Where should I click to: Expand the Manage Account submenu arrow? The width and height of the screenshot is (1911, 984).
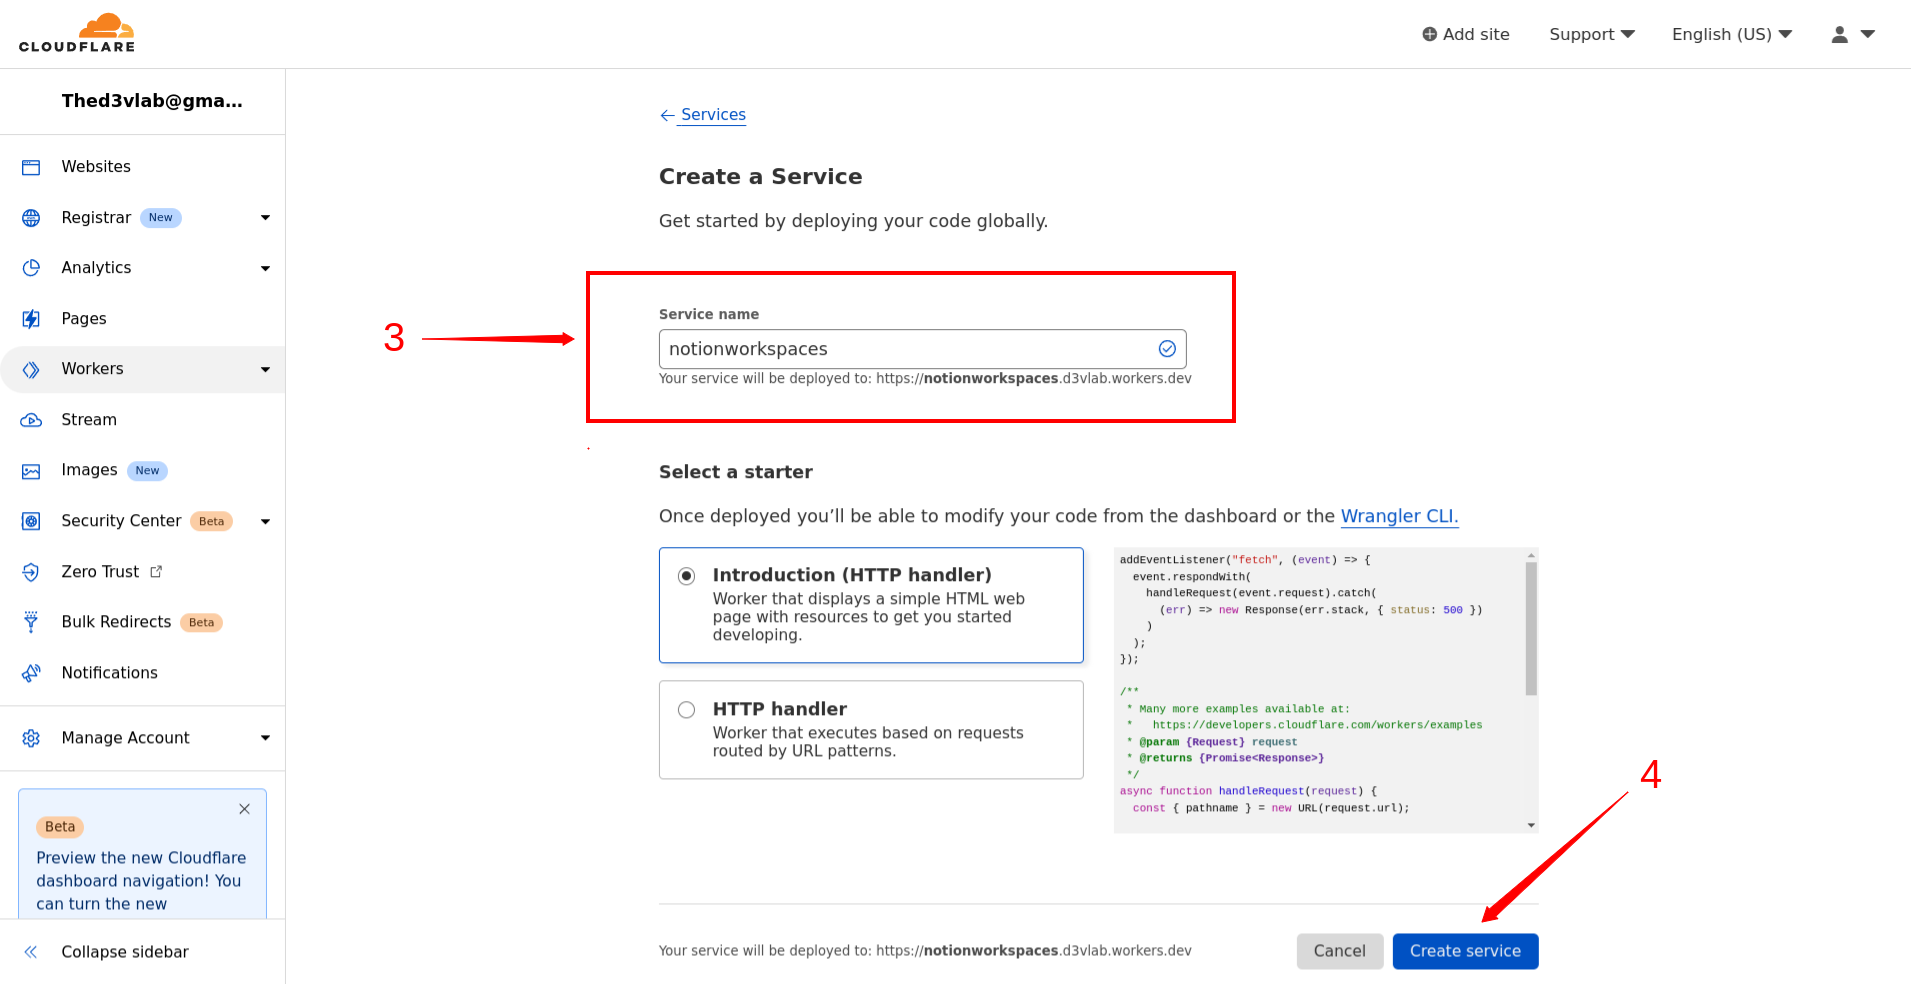(265, 738)
